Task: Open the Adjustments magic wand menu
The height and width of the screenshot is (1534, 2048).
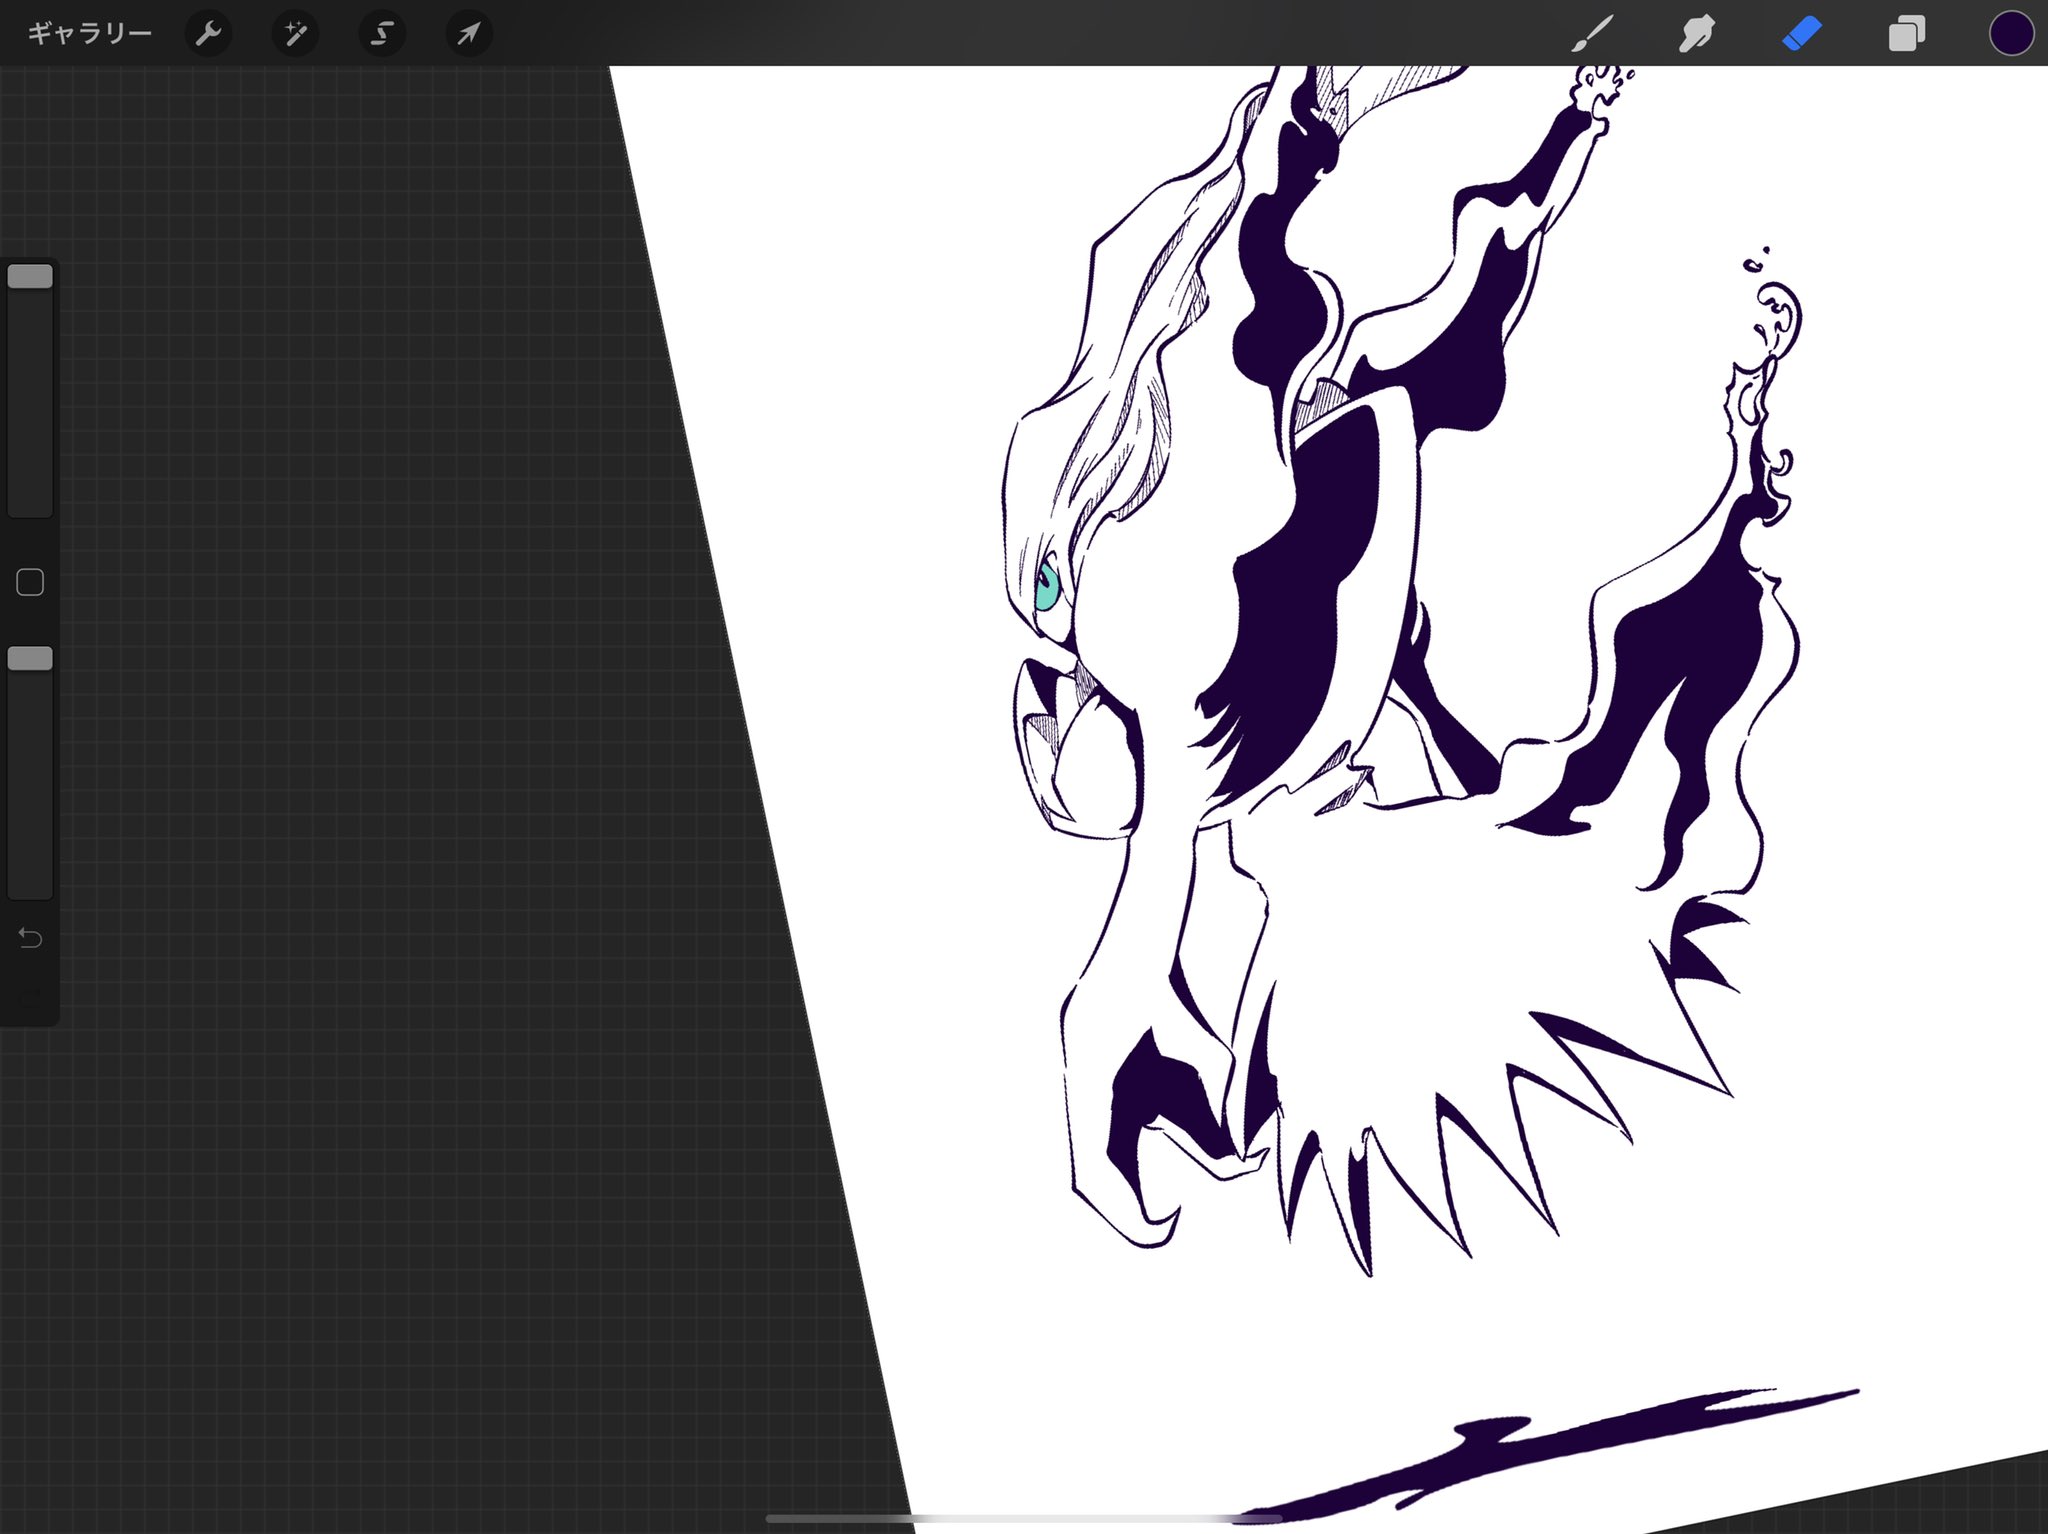Action: [x=295, y=34]
